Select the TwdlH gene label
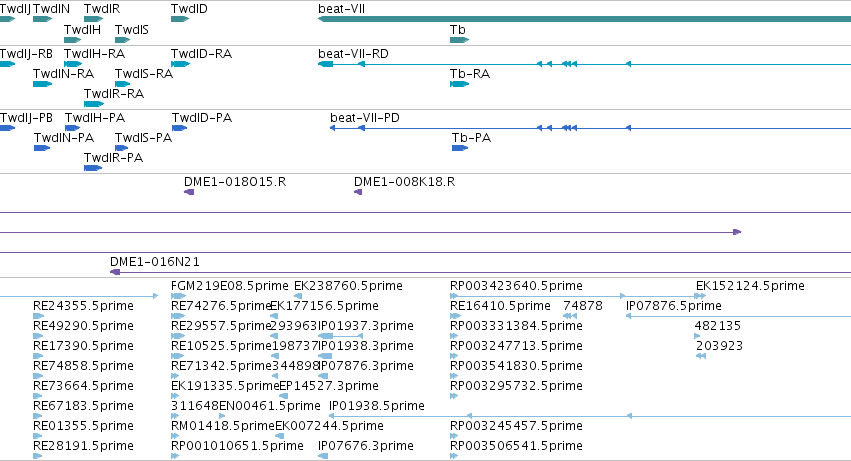Image resolution: width=851 pixels, height=461 pixels. click(x=82, y=30)
